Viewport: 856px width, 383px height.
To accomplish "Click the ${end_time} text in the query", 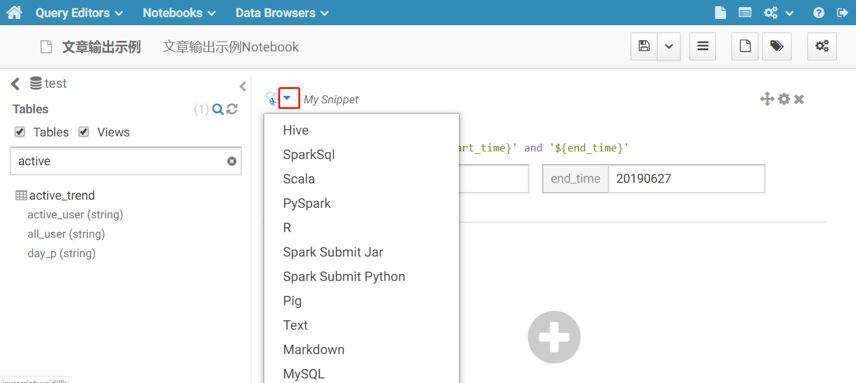I will (589, 148).
